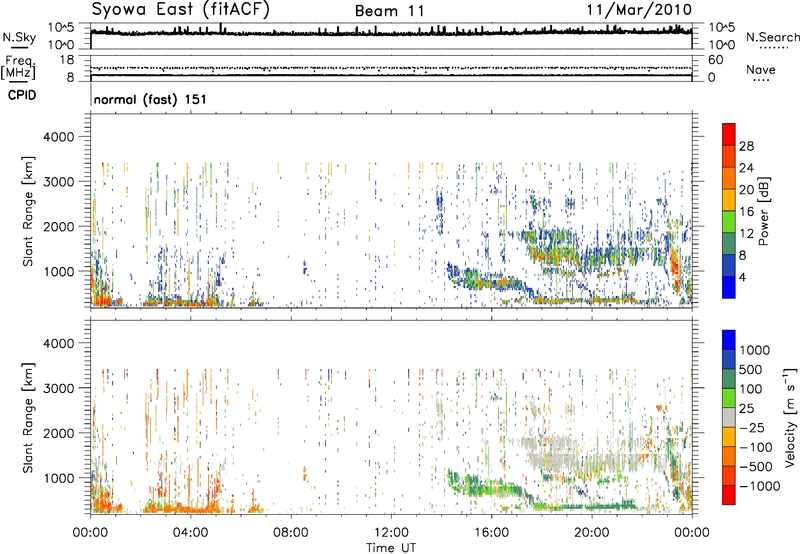Image resolution: width=800 pixels, height=554 pixels.
Task: Click the date '11/Mar/2010'
Action: tap(639, 10)
